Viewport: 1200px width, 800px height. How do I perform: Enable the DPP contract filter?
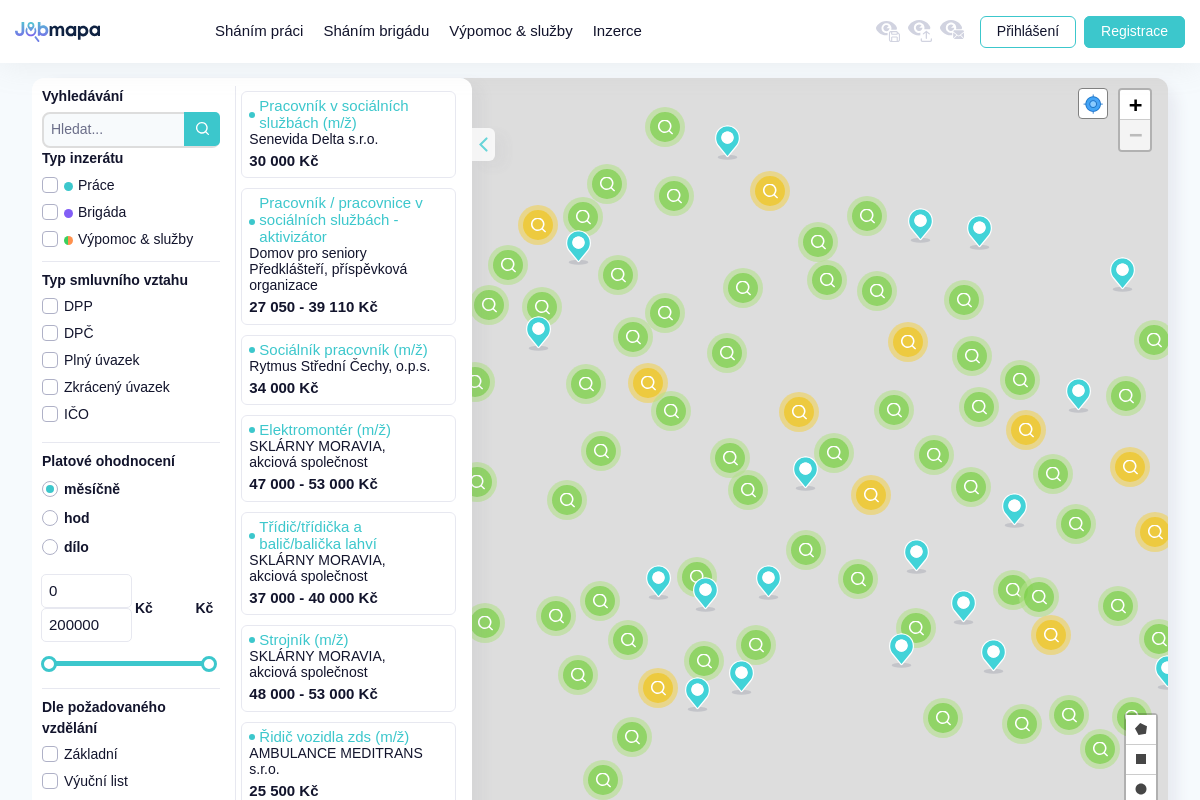click(x=50, y=306)
